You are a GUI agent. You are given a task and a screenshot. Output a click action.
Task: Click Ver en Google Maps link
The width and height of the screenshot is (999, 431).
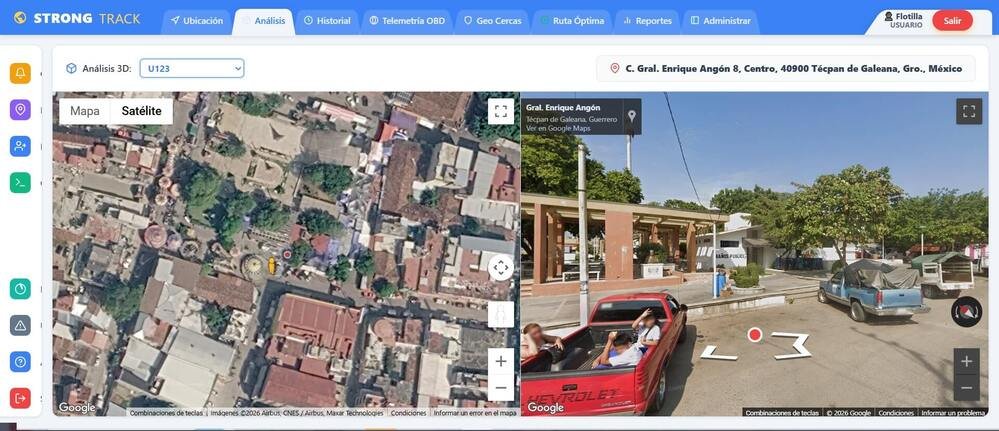coord(558,128)
